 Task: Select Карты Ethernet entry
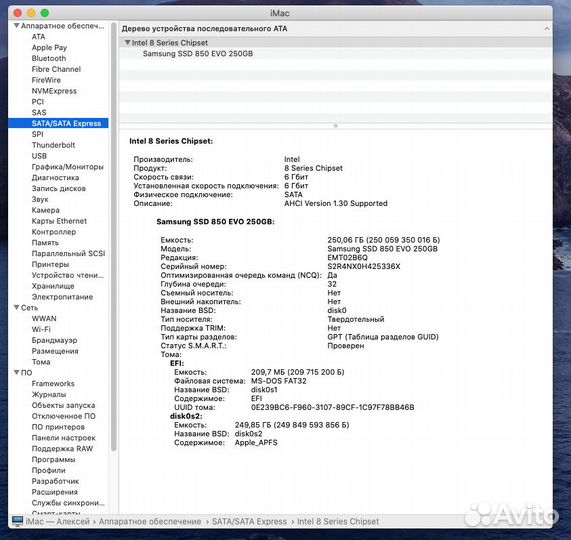click(59, 221)
